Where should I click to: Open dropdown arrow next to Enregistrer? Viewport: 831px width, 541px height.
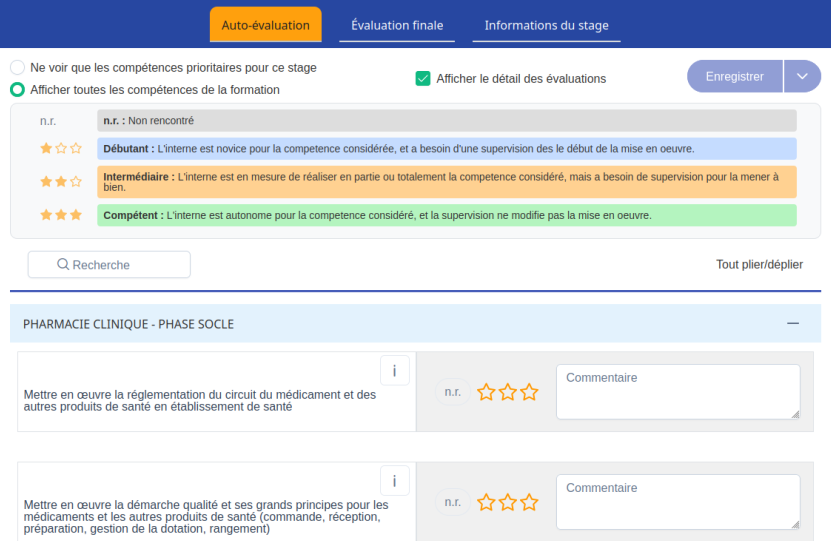pos(802,76)
